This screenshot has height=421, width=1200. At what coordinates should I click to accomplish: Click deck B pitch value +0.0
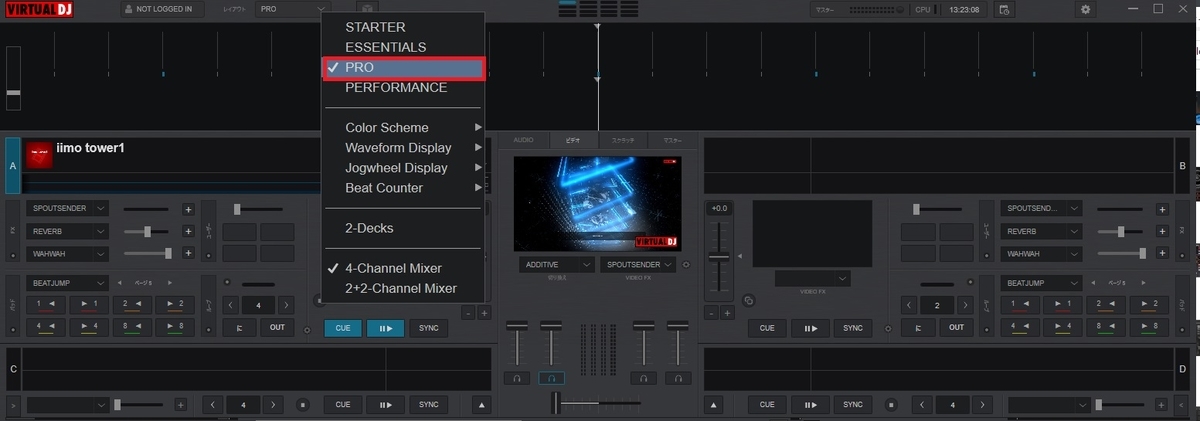[718, 209]
